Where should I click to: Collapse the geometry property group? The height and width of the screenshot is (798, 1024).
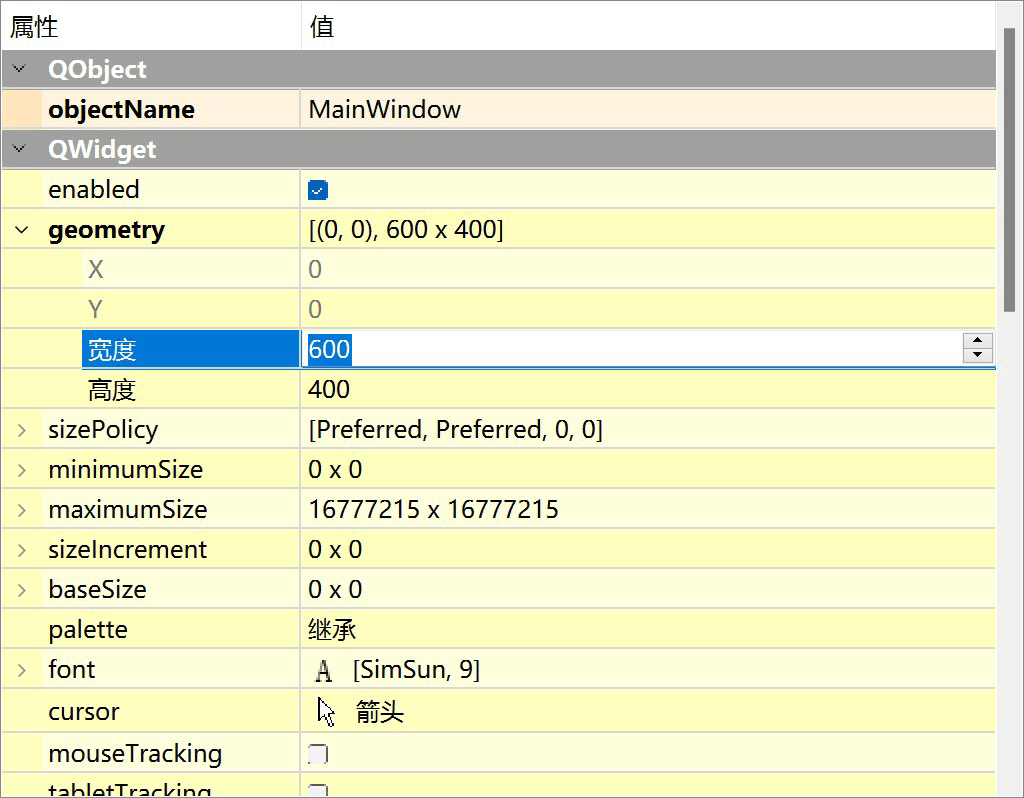pyautogui.click(x=22, y=230)
